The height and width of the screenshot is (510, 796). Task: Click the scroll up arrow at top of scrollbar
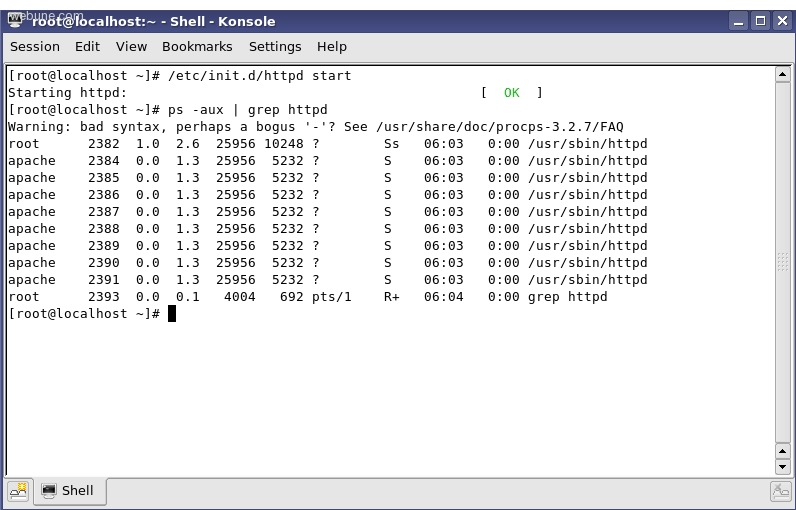tap(782, 74)
